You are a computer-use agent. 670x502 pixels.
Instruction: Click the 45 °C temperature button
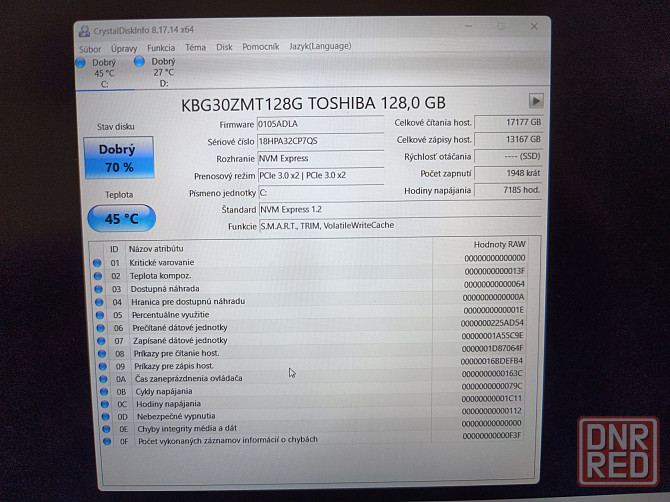(121, 218)
